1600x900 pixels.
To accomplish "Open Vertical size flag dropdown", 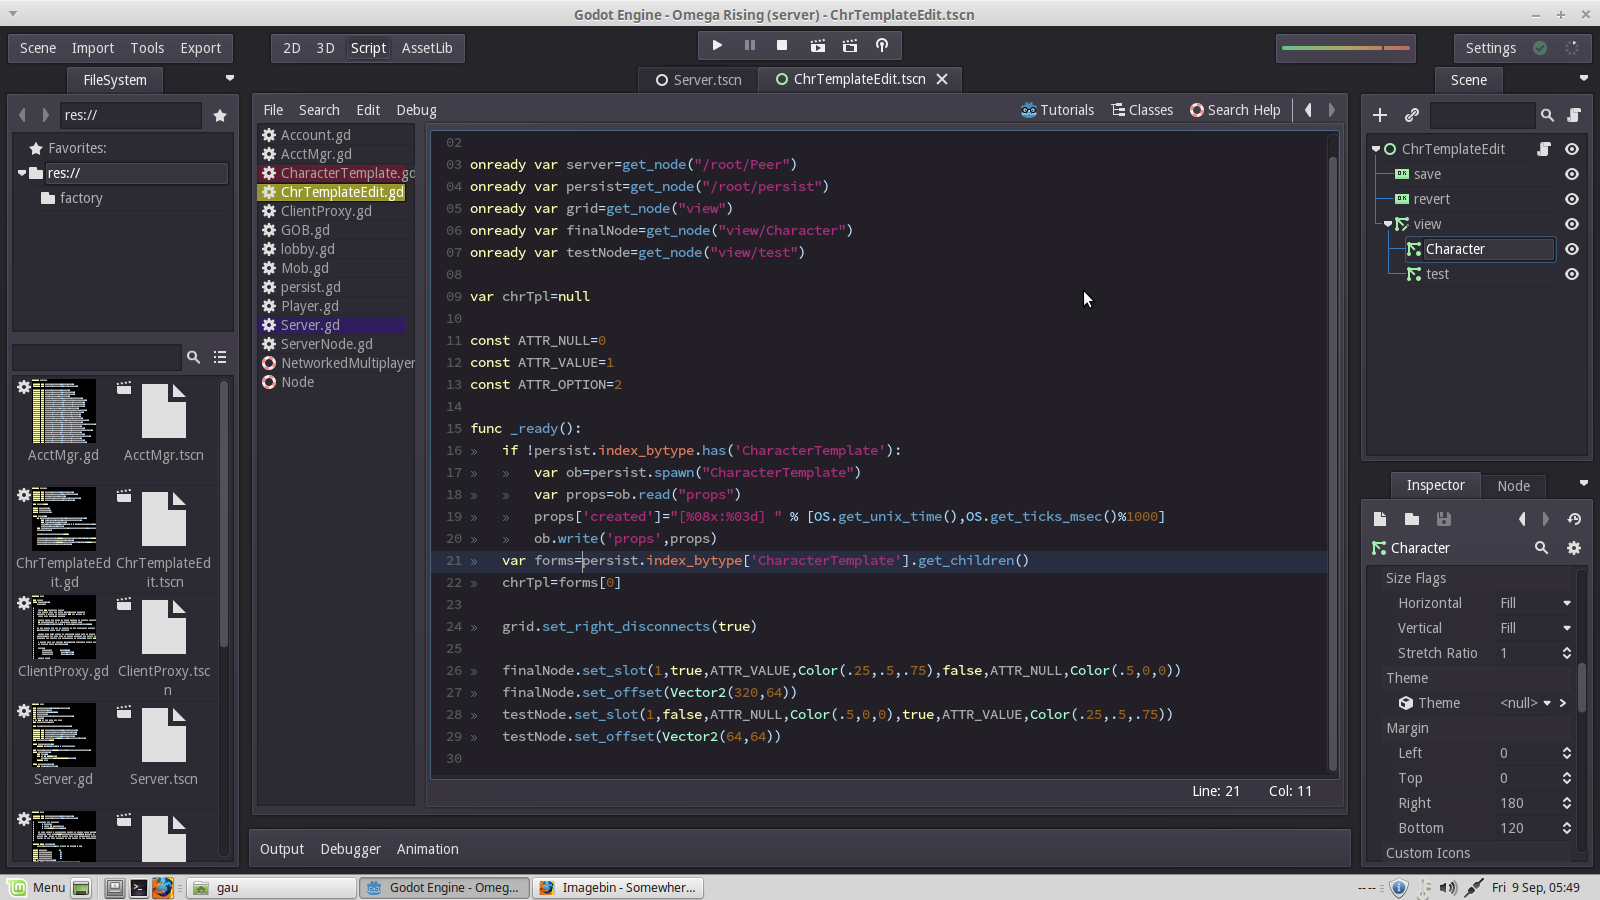I will point(1567,628).
